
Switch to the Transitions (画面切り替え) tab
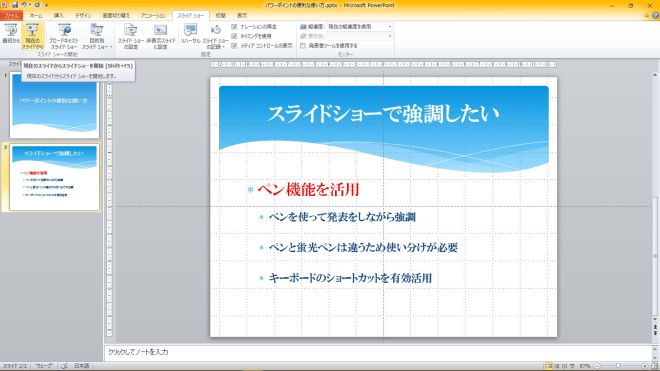coord(116,16)
